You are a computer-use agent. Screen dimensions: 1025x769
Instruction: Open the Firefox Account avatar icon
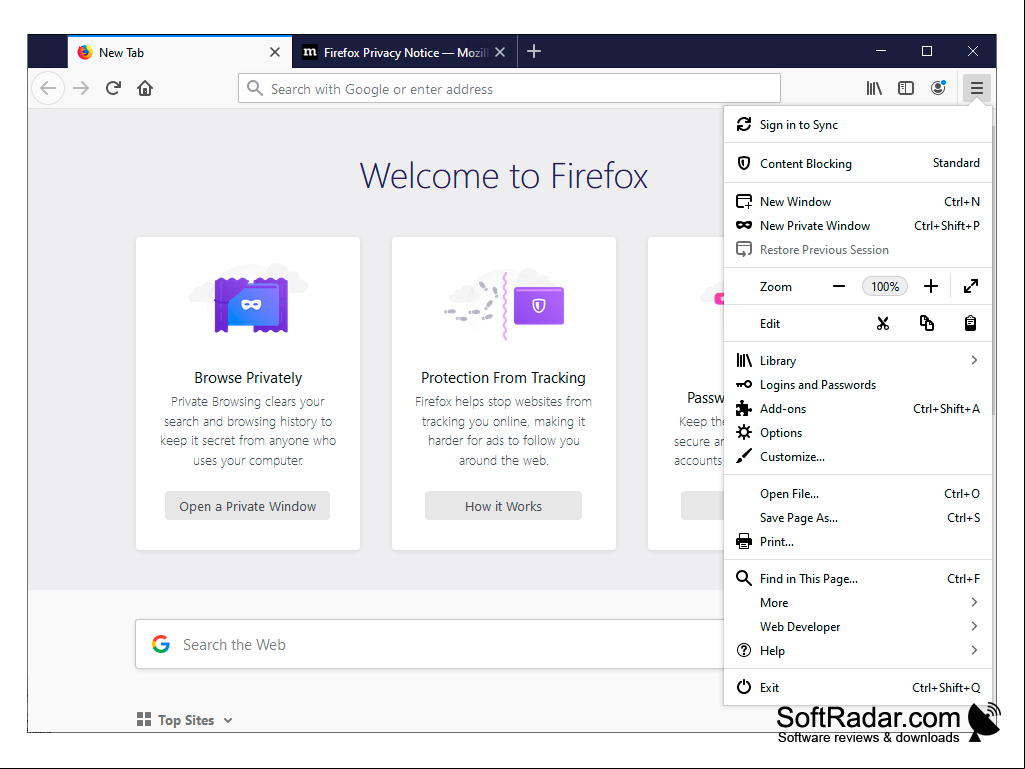pos(938,88)
